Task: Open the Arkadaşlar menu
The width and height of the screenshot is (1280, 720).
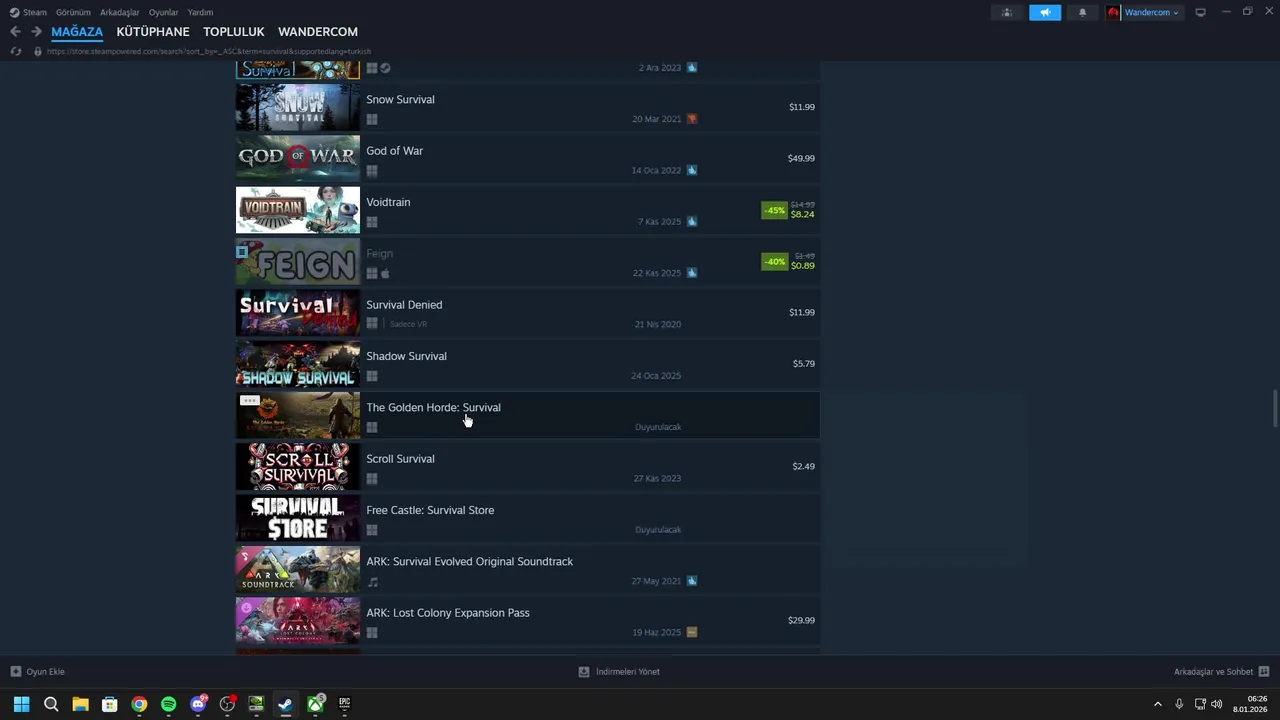Action: 120,12
